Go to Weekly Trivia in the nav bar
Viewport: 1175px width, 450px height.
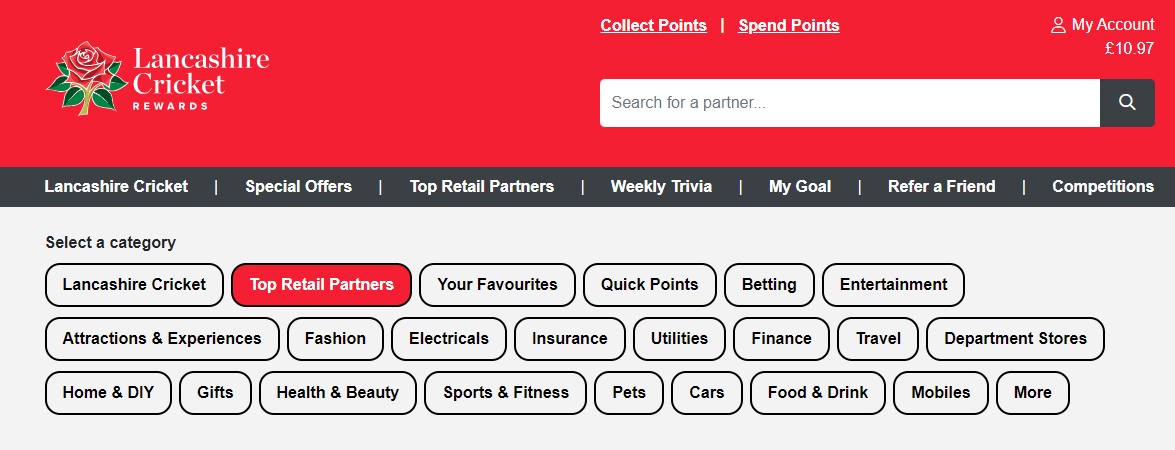tap(661, 186)
